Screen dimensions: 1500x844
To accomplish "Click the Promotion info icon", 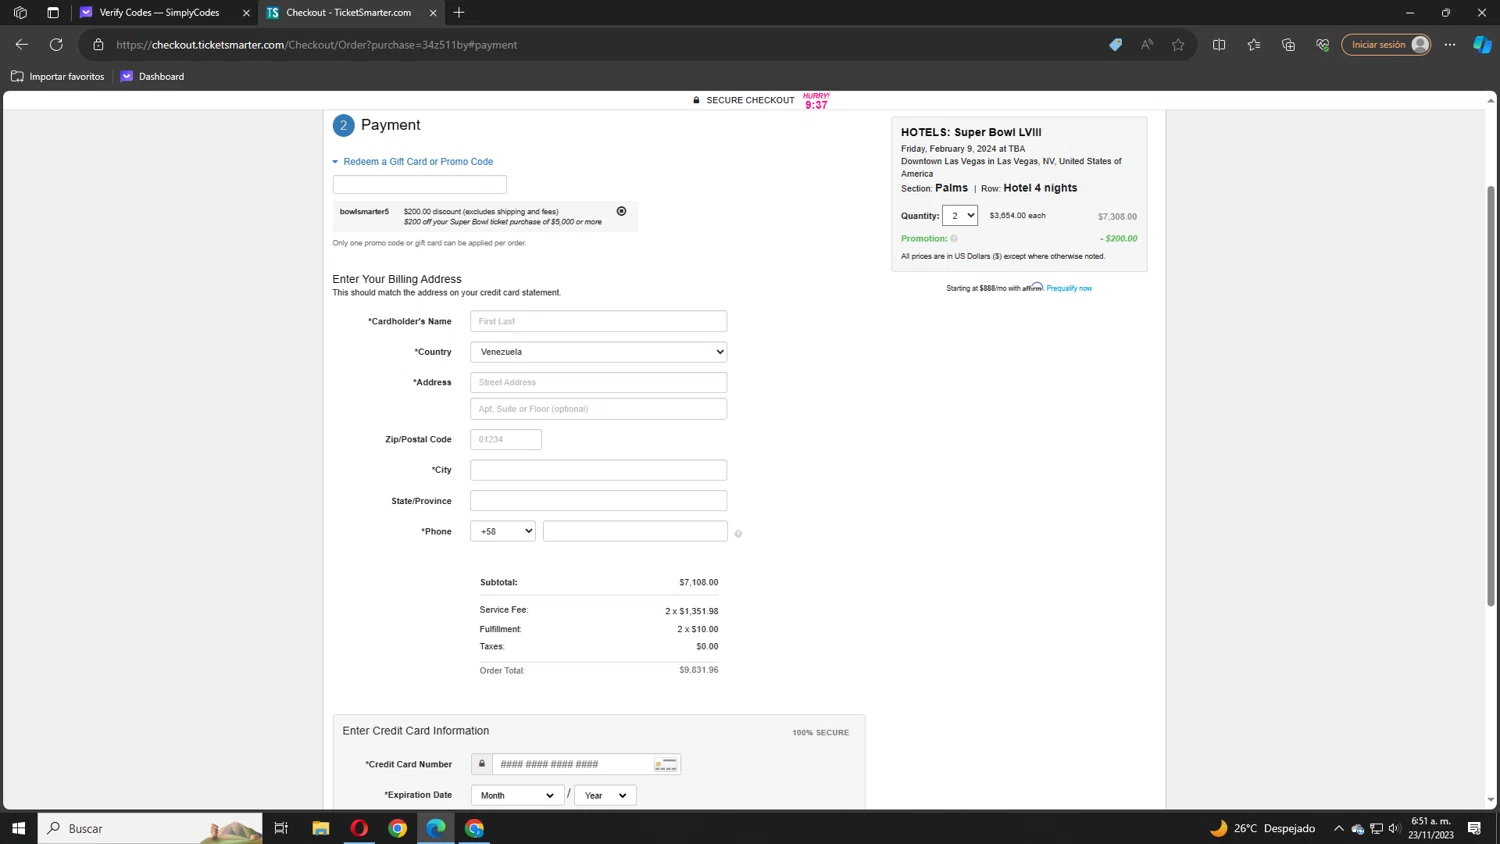I will coord(954,239).
